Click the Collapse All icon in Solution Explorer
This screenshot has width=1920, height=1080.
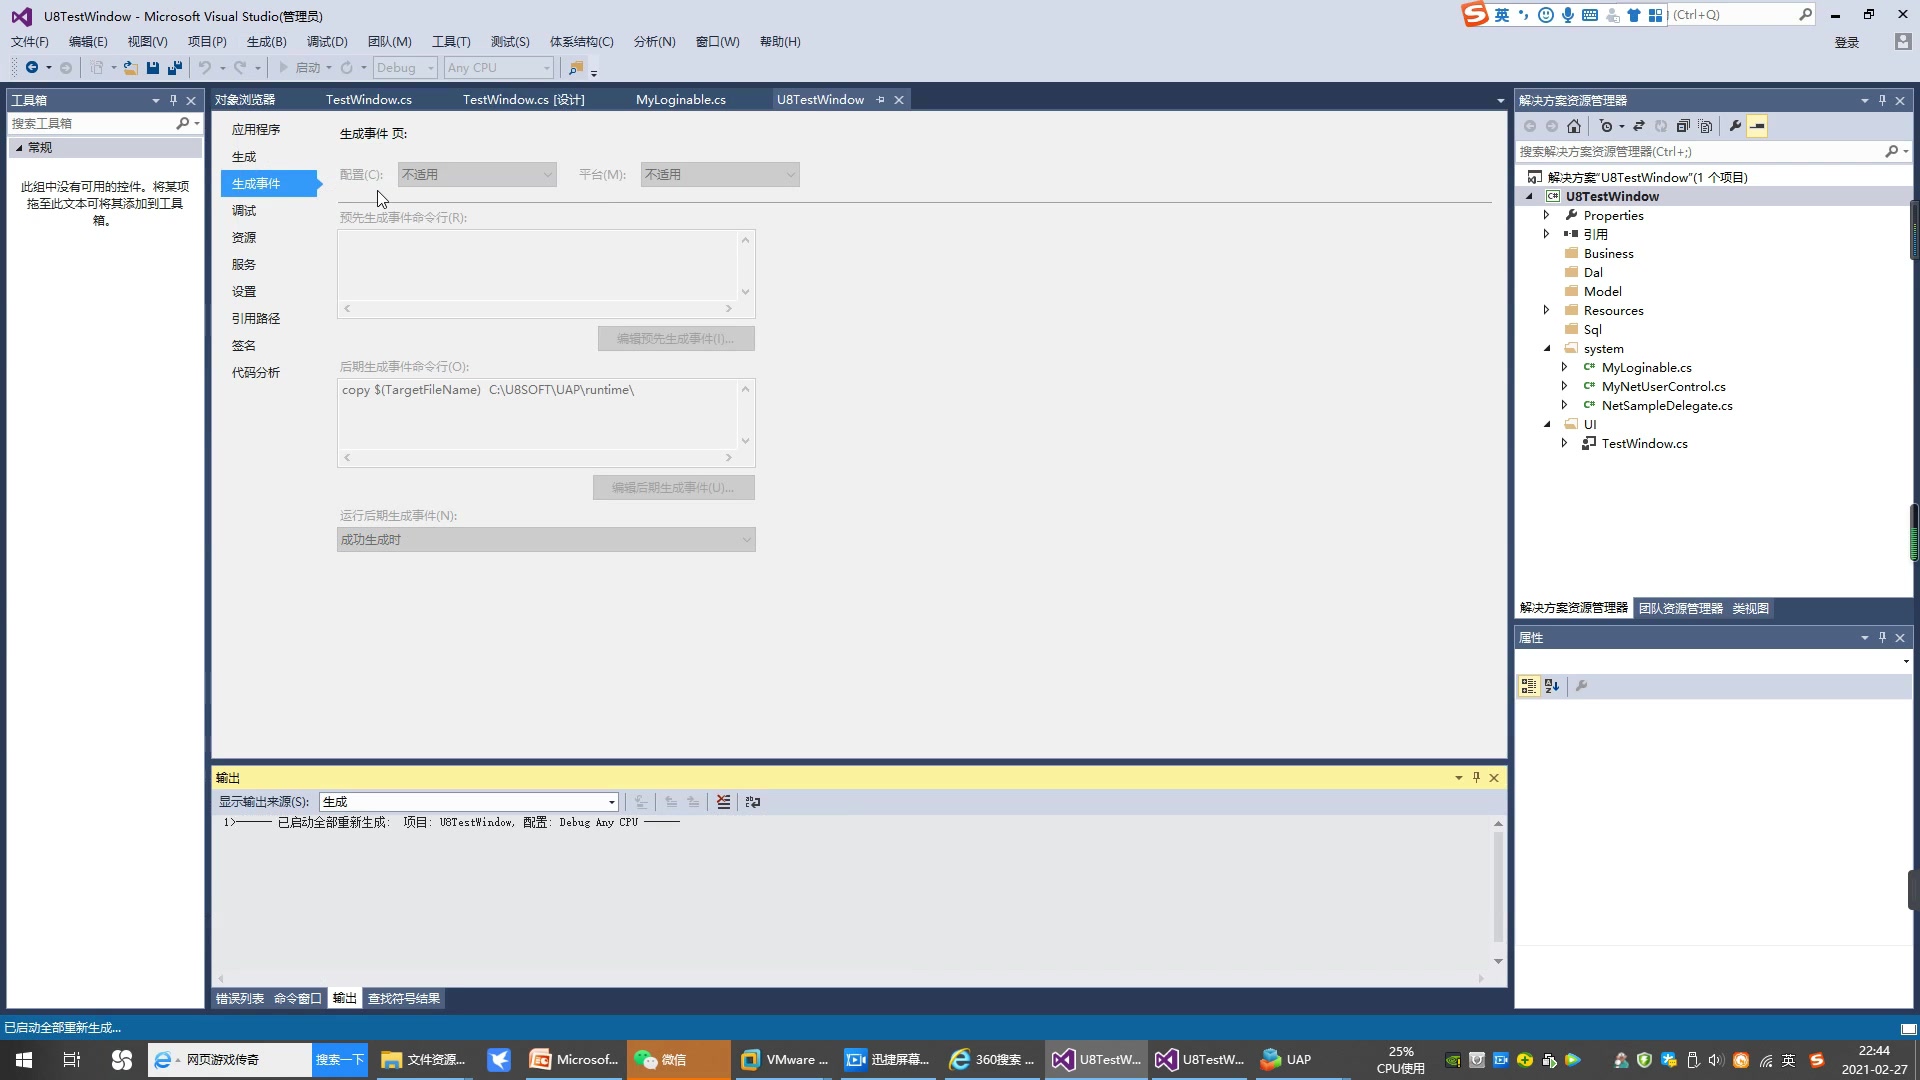point(1683,126)
